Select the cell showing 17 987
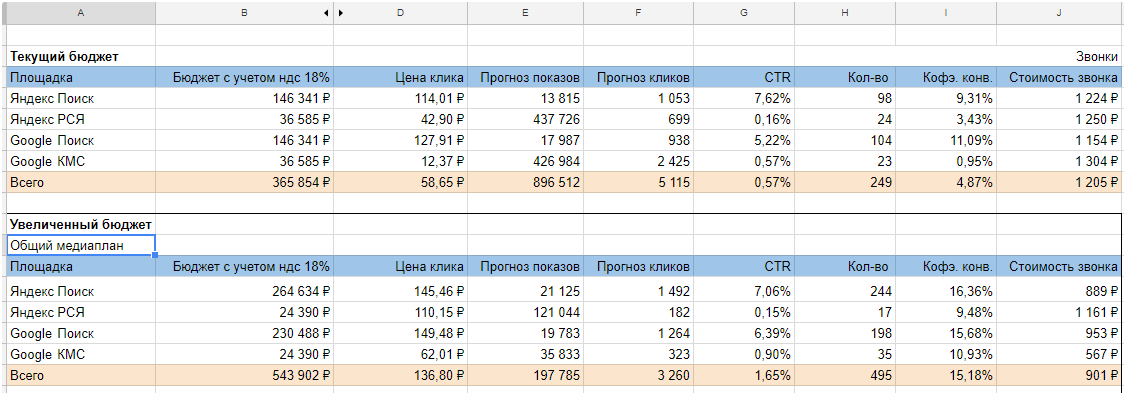The image size is (1124, 393). [x=525, y=141]
